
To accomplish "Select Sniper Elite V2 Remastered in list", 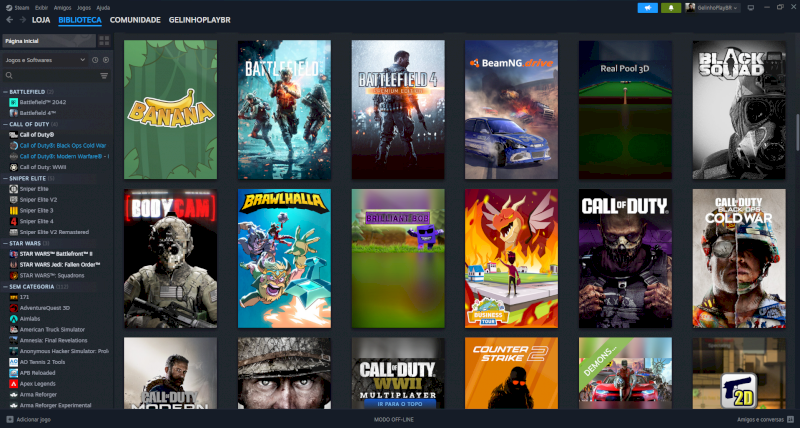I will point(54,232).
